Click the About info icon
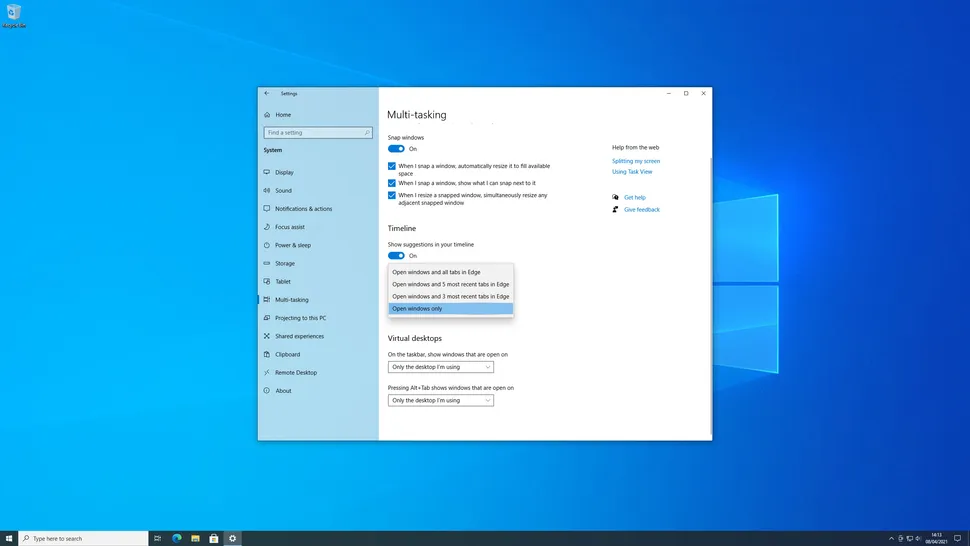Image resolution: width=970 pixels, height=546 pixels. (267, 391)
